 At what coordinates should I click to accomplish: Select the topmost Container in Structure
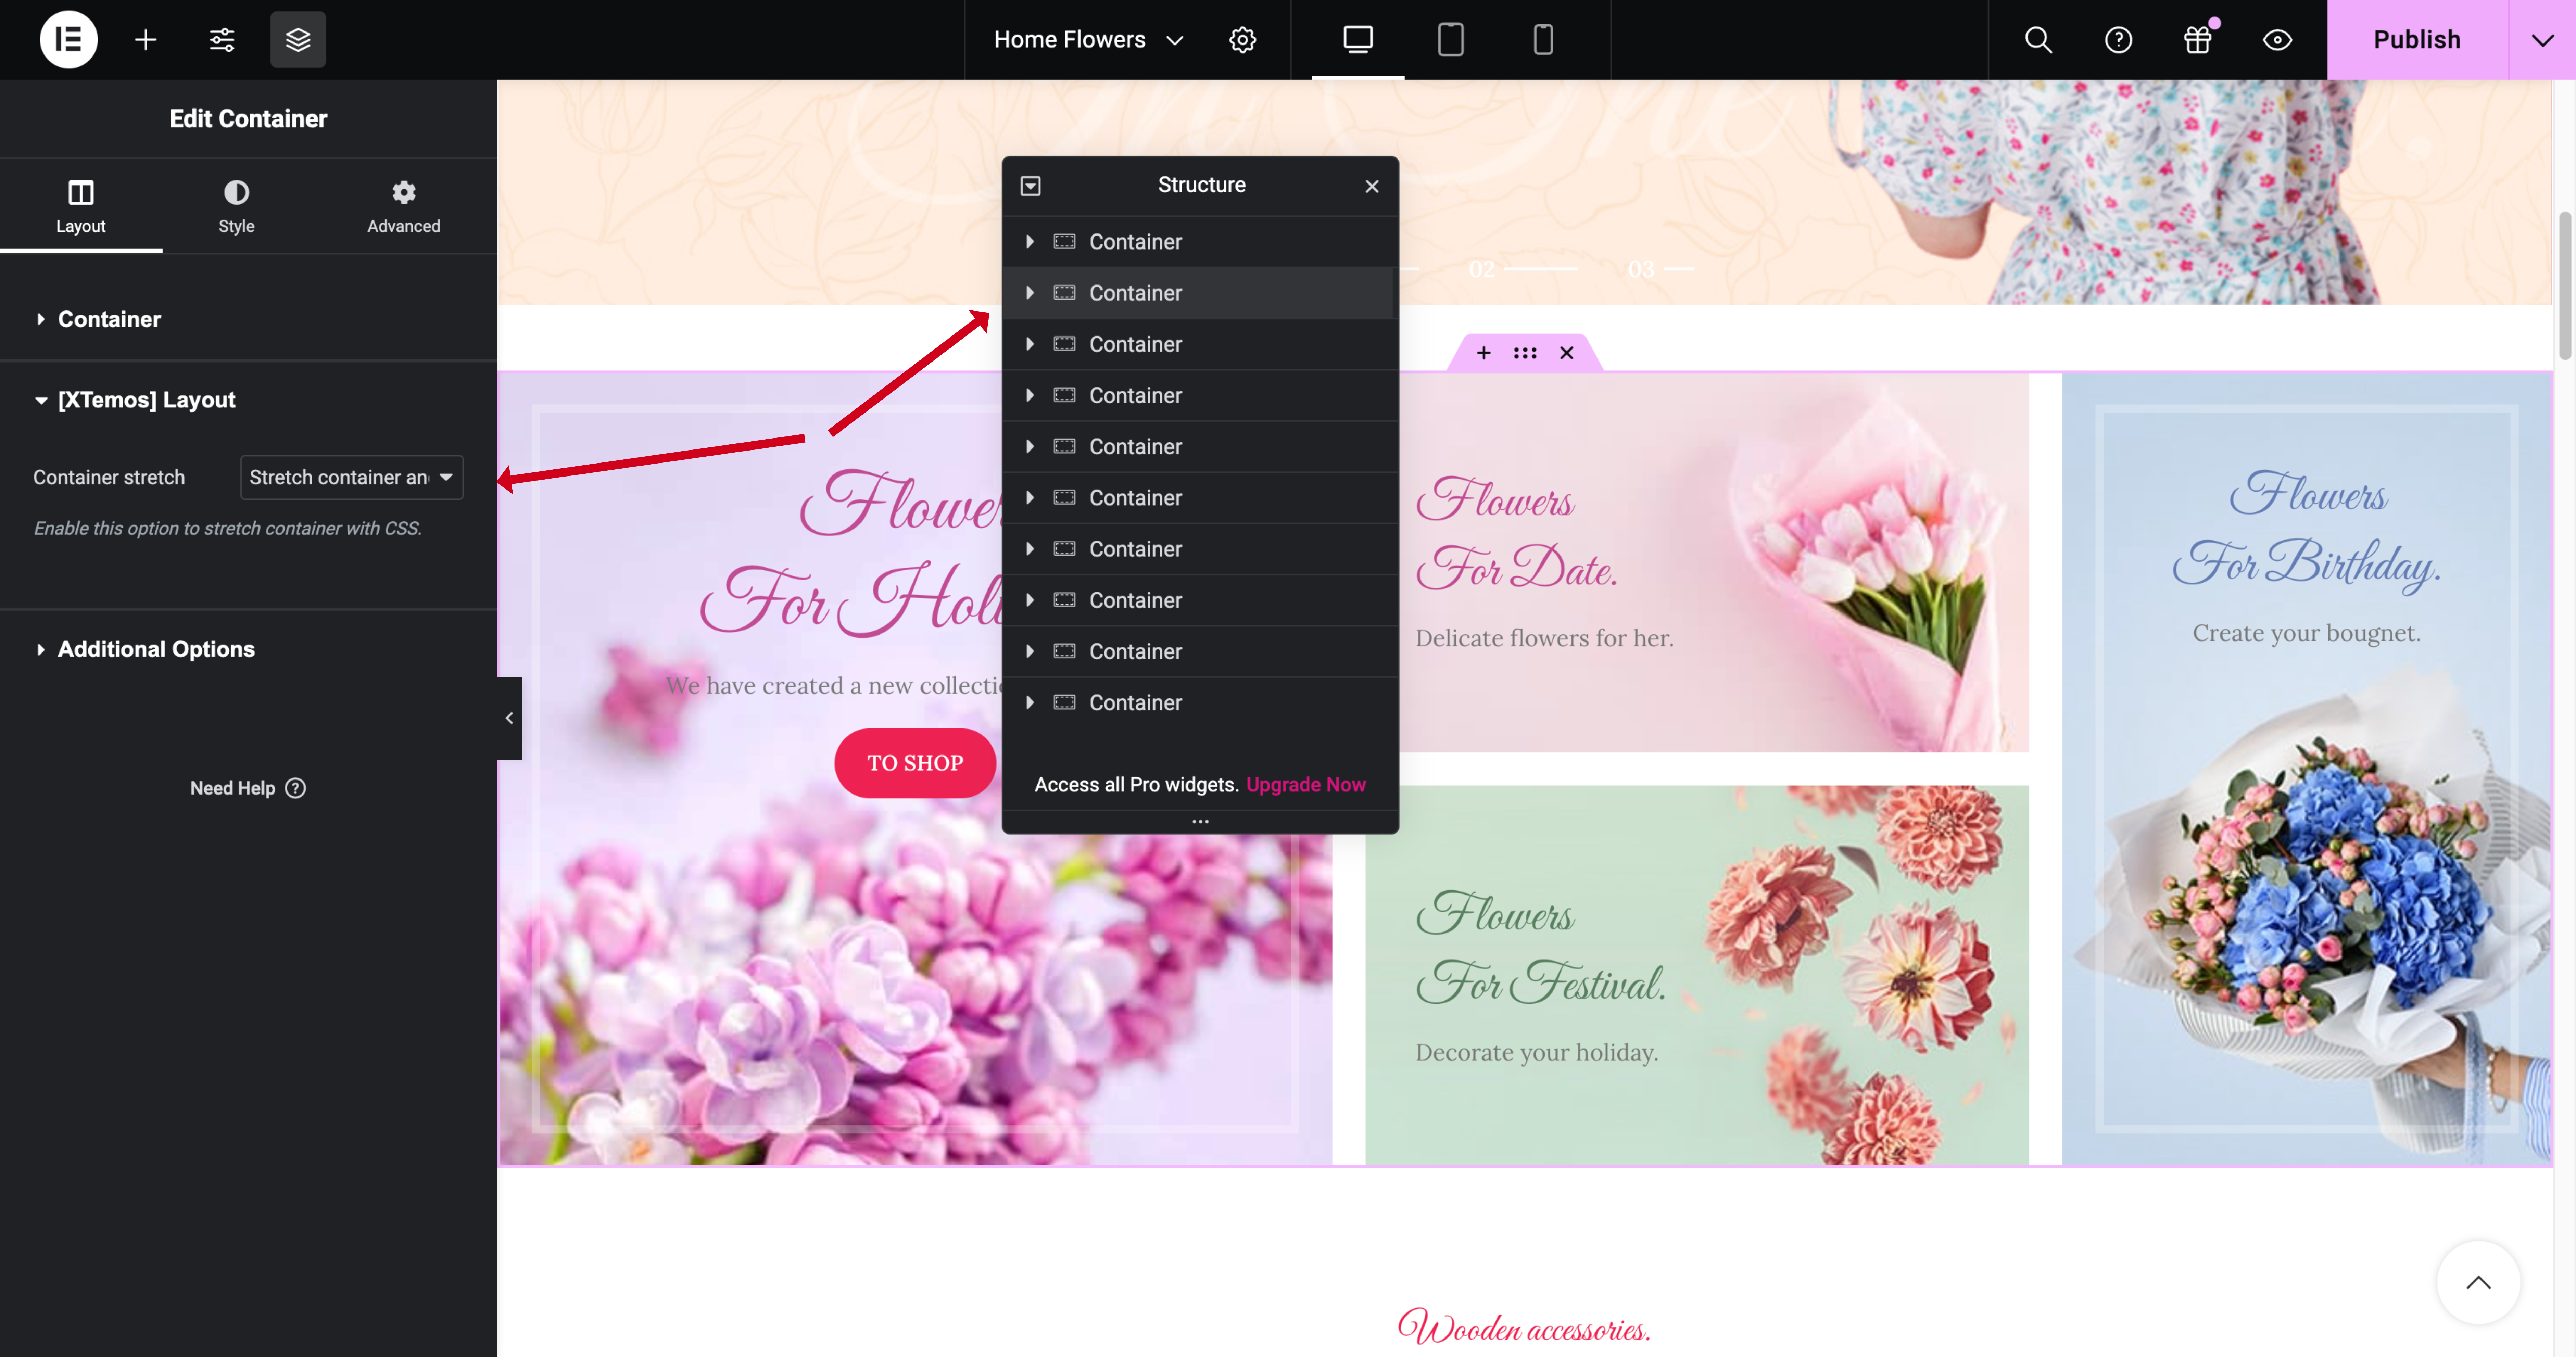tap(1200, 242)
